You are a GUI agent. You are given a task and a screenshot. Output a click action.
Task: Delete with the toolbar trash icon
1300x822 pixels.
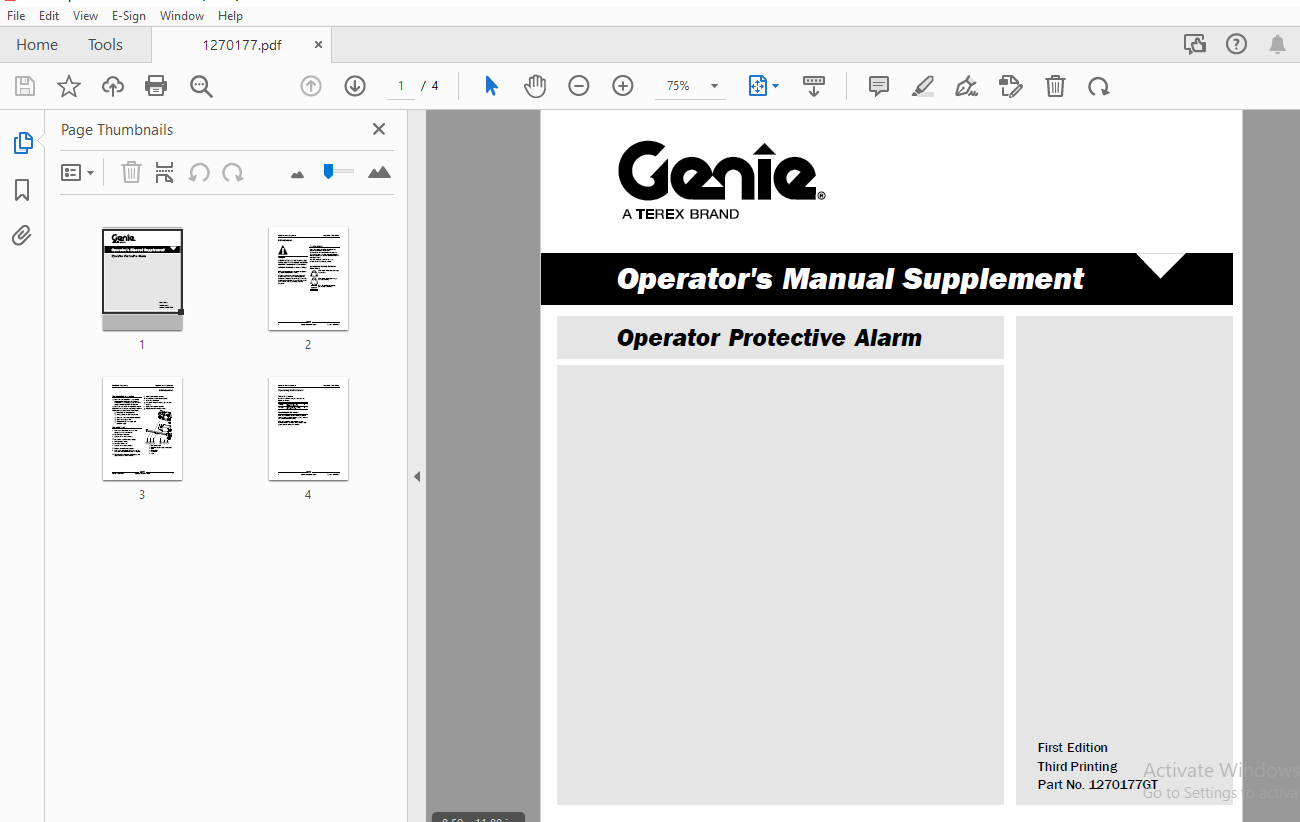(x=1055, y=86)
